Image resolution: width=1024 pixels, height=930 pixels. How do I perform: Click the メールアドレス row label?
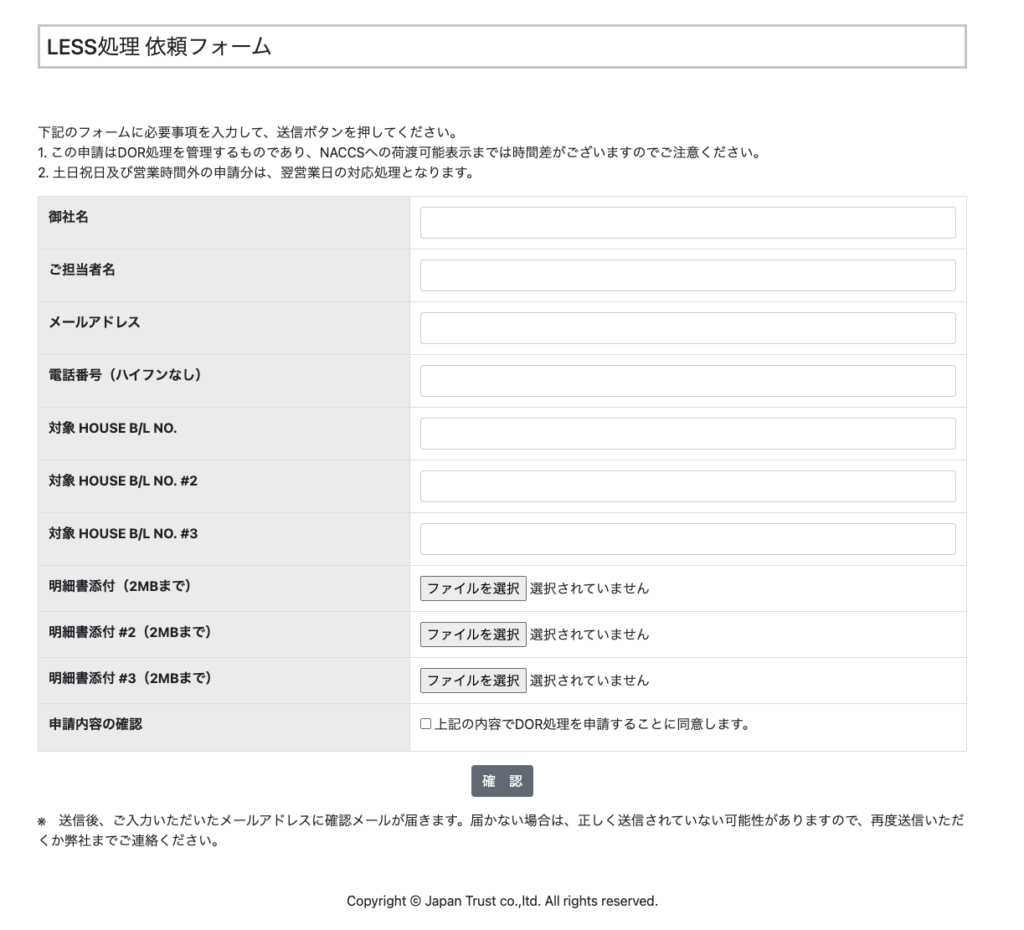[x=94, y=322]
